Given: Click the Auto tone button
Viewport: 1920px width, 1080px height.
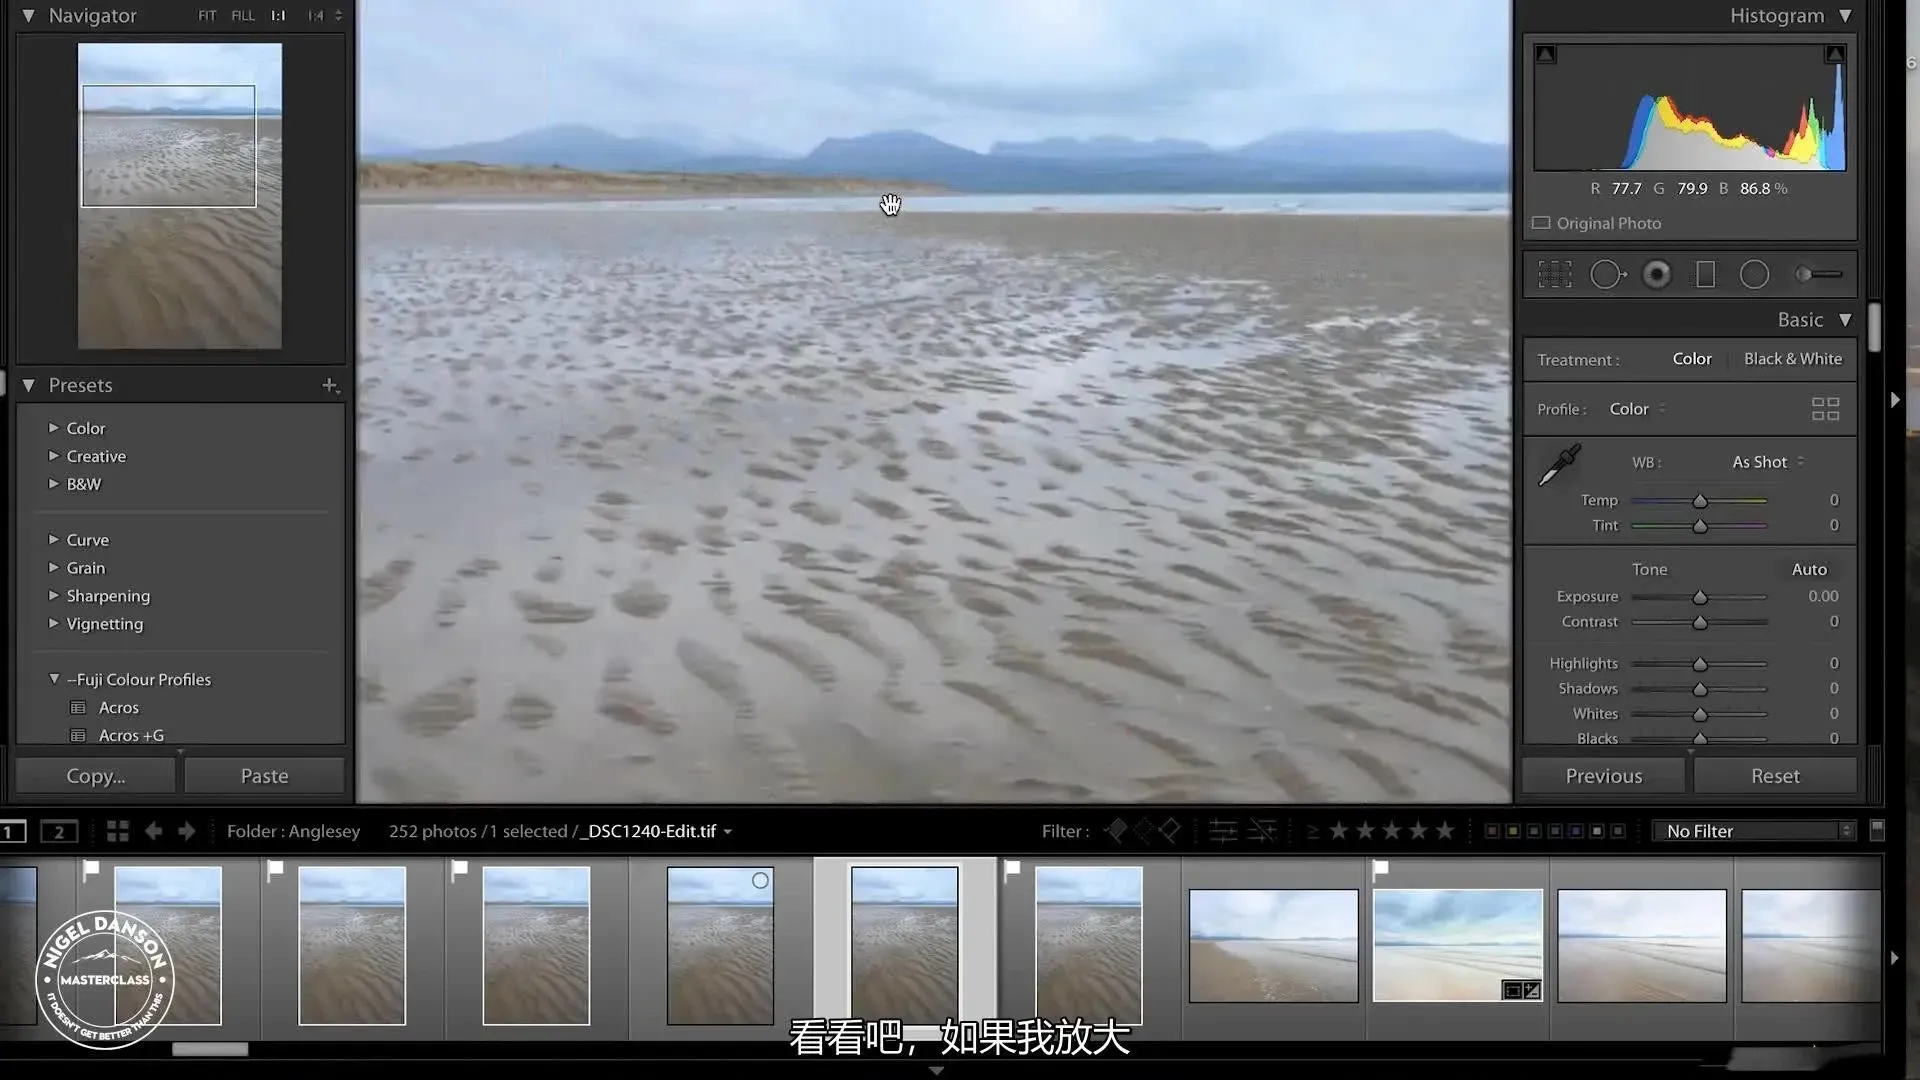Looking at the screenshot, I should click(x=1808, y=569).
